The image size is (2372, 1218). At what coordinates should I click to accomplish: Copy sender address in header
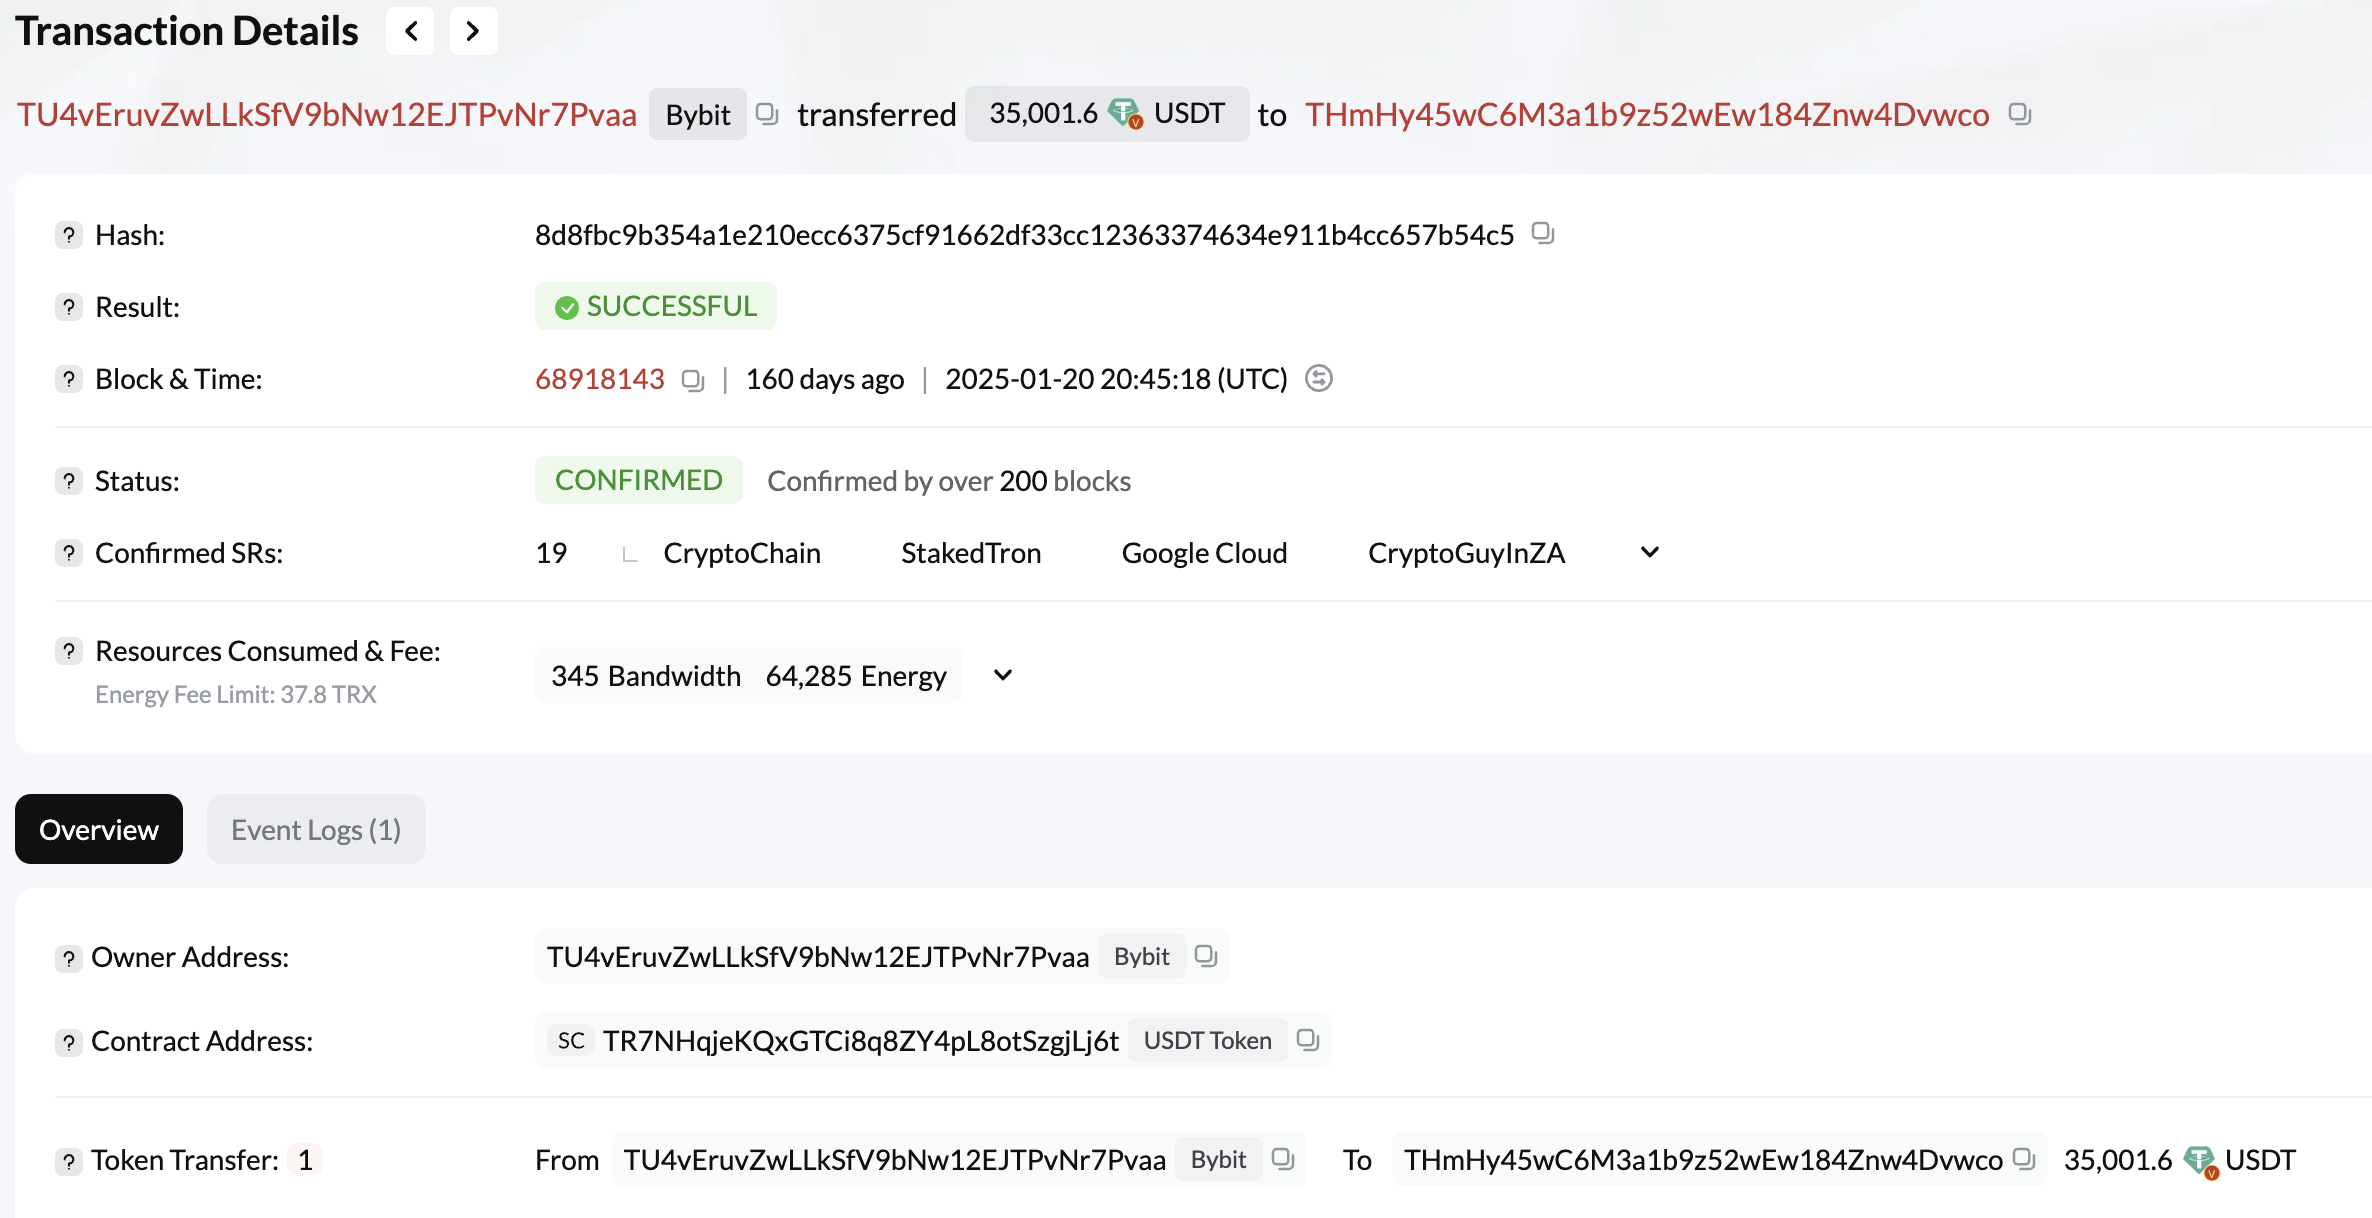tap(767, 114)
